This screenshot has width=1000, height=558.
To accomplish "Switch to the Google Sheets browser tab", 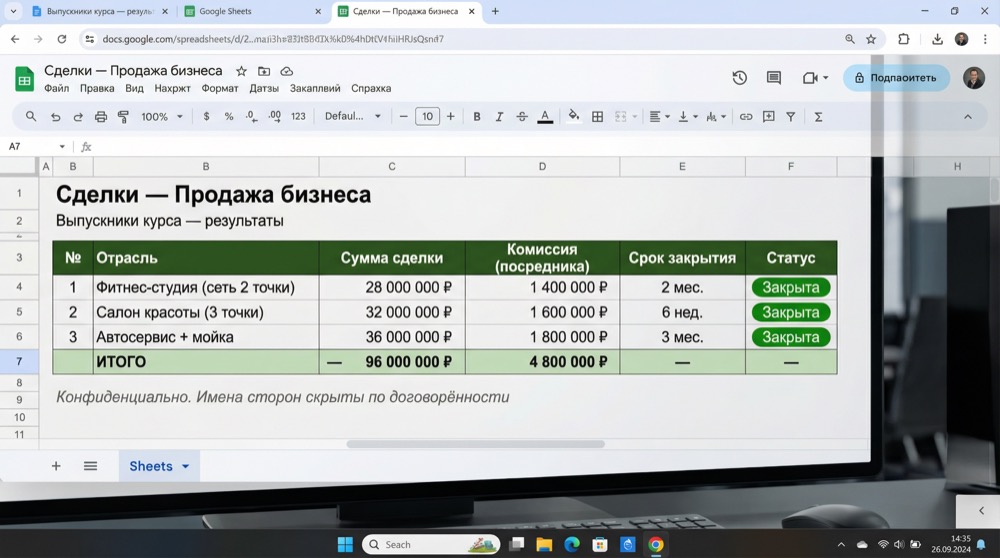I will pos(253,11).
